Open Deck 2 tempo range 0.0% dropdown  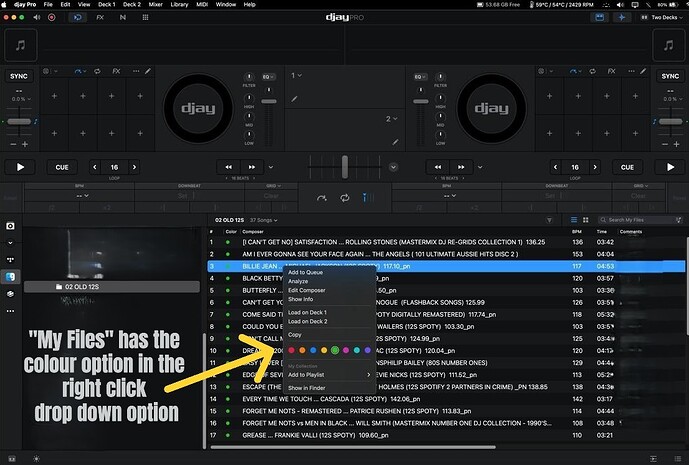(672, 99)
